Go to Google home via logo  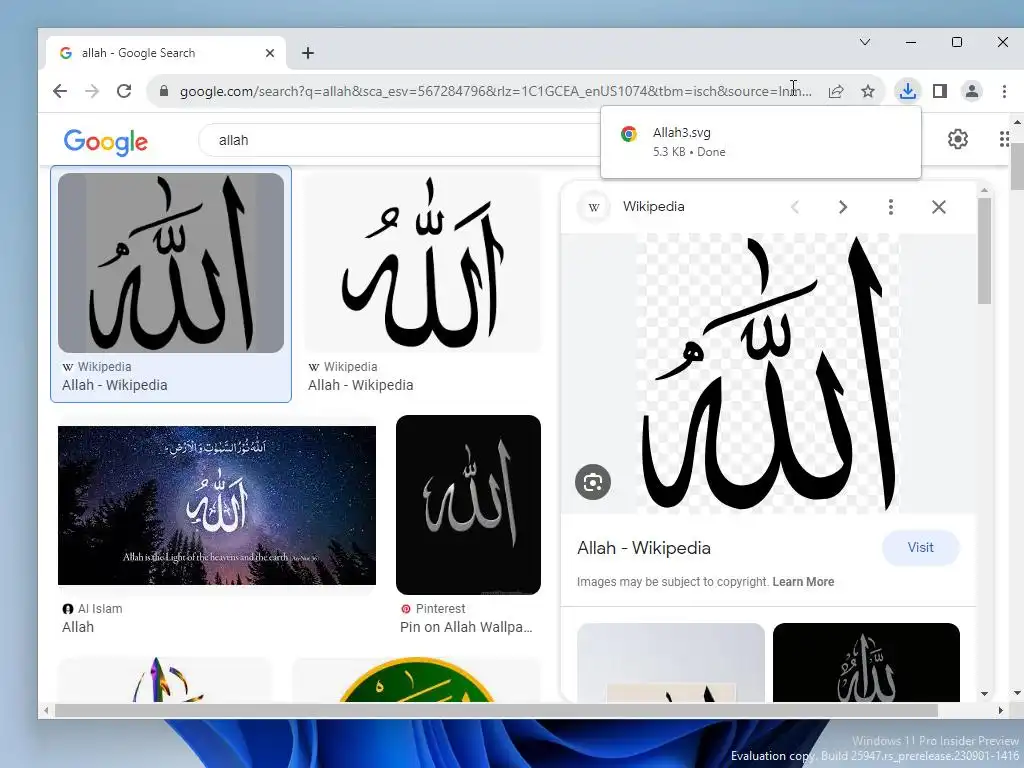tap(106, 141)
